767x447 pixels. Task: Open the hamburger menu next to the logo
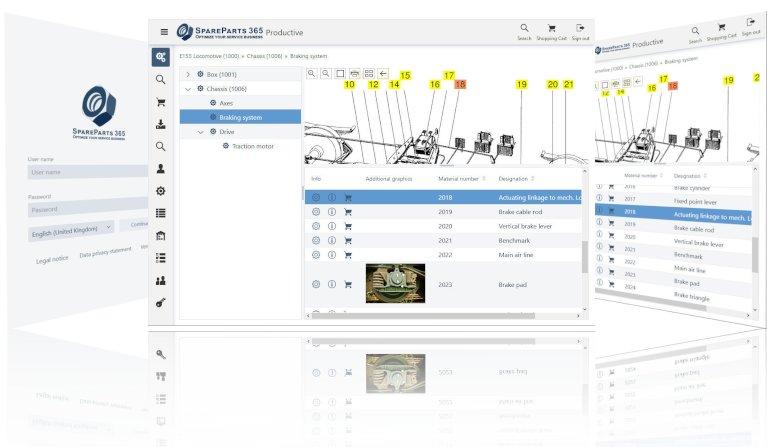[x=164, y=32]
